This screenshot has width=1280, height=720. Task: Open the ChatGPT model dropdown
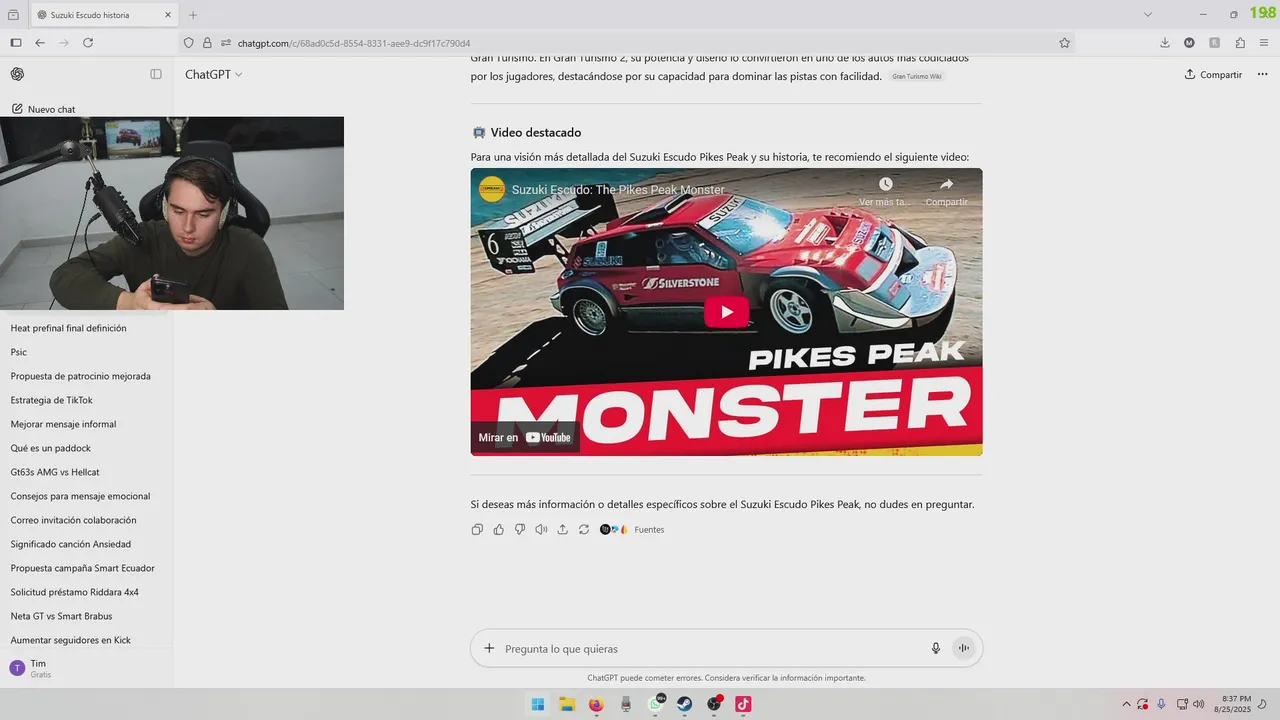(x=213, y=74)
